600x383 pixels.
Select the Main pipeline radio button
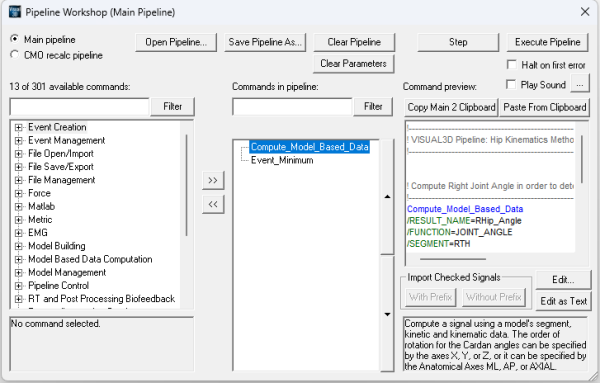coord(15,39)
